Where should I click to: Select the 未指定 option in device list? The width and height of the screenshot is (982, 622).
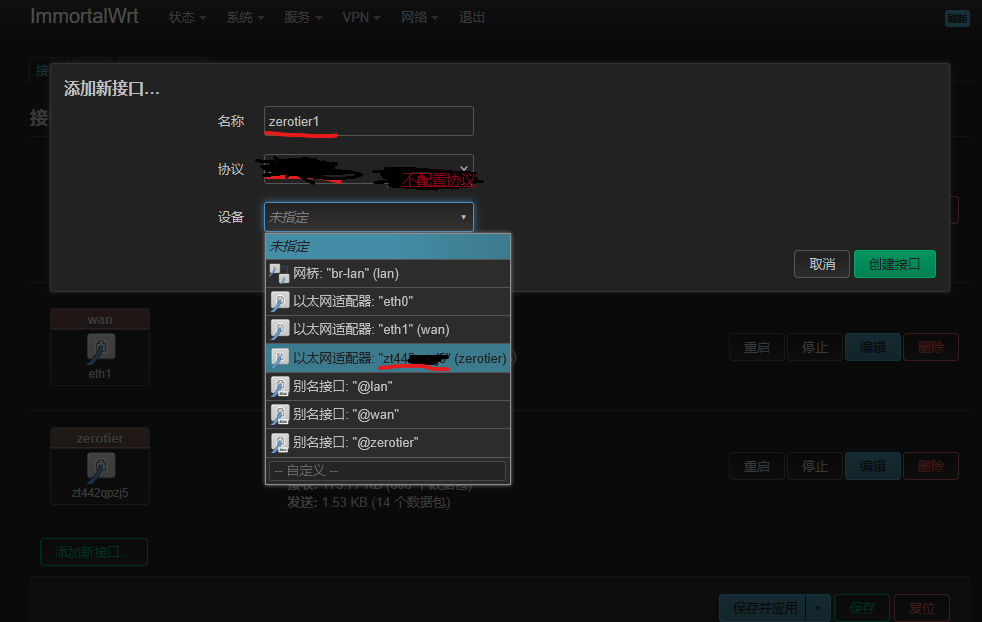(388, 246)
